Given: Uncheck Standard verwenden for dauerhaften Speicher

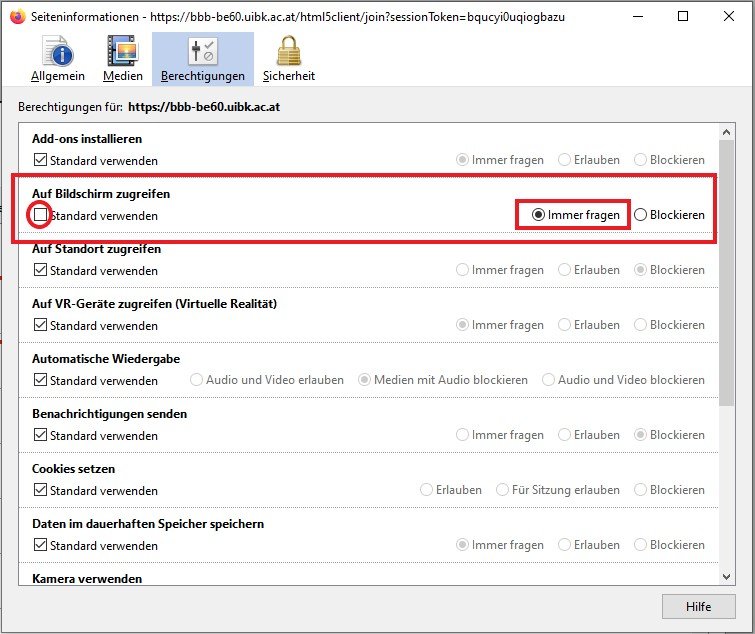Looking at the screenshot, I should point(40,545).
